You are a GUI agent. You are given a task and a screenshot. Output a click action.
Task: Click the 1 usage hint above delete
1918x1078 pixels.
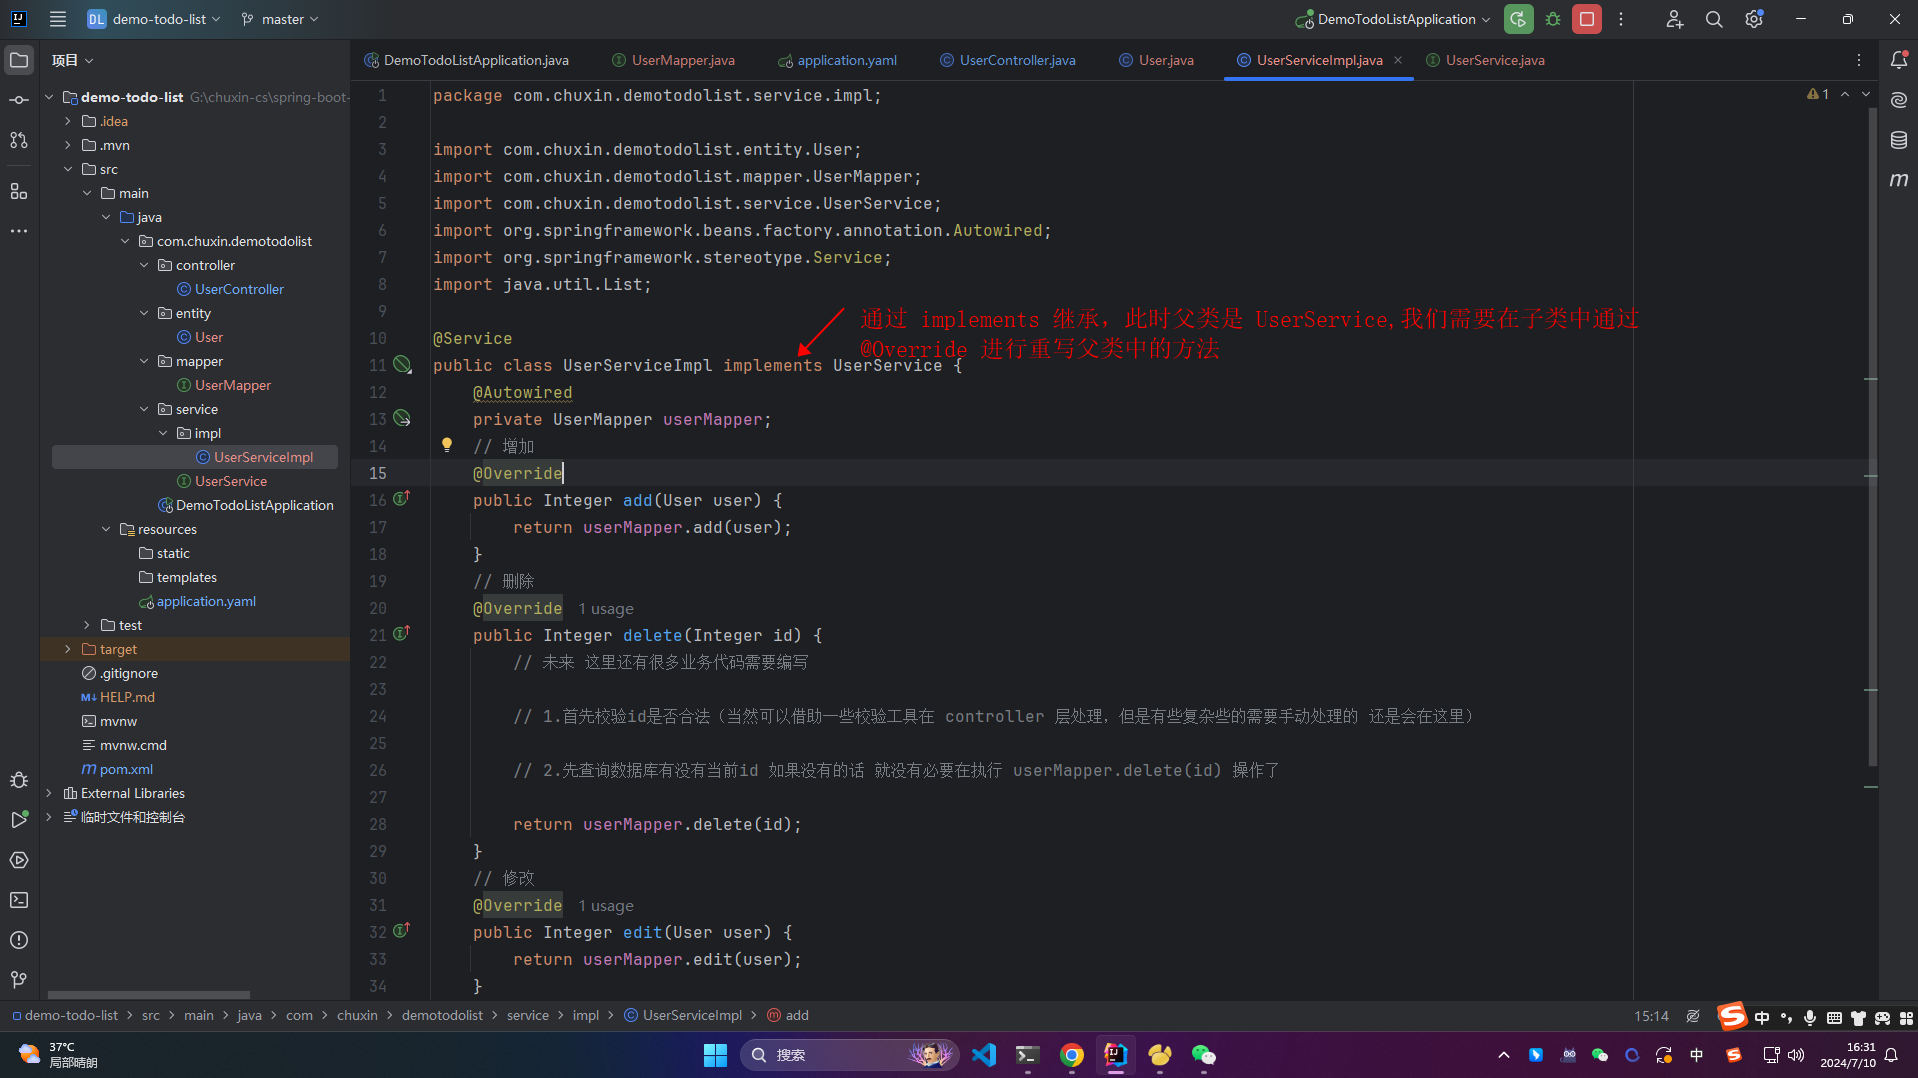tap(606, 608)
